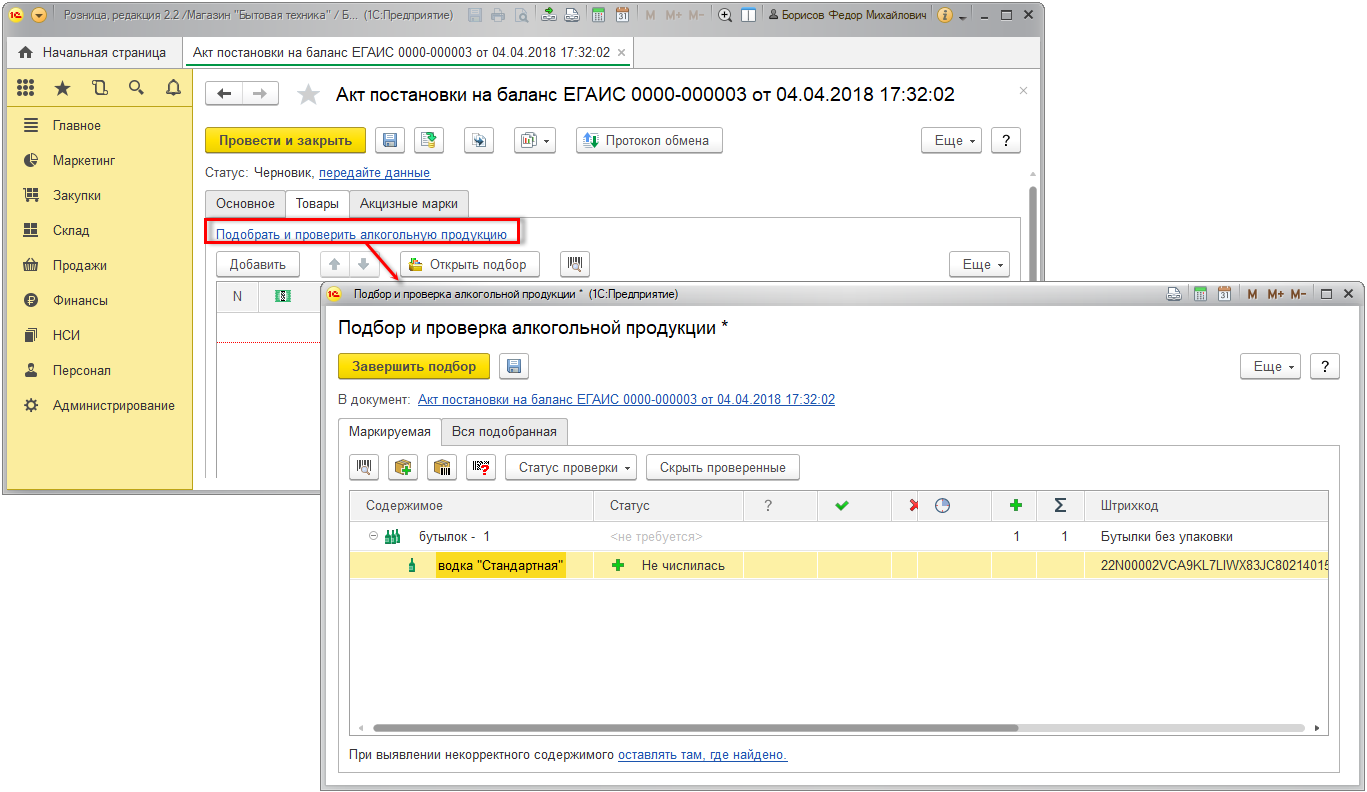
Task: Open calculator in the Подбор dialog title bar
Action: tap(1200, 294)
